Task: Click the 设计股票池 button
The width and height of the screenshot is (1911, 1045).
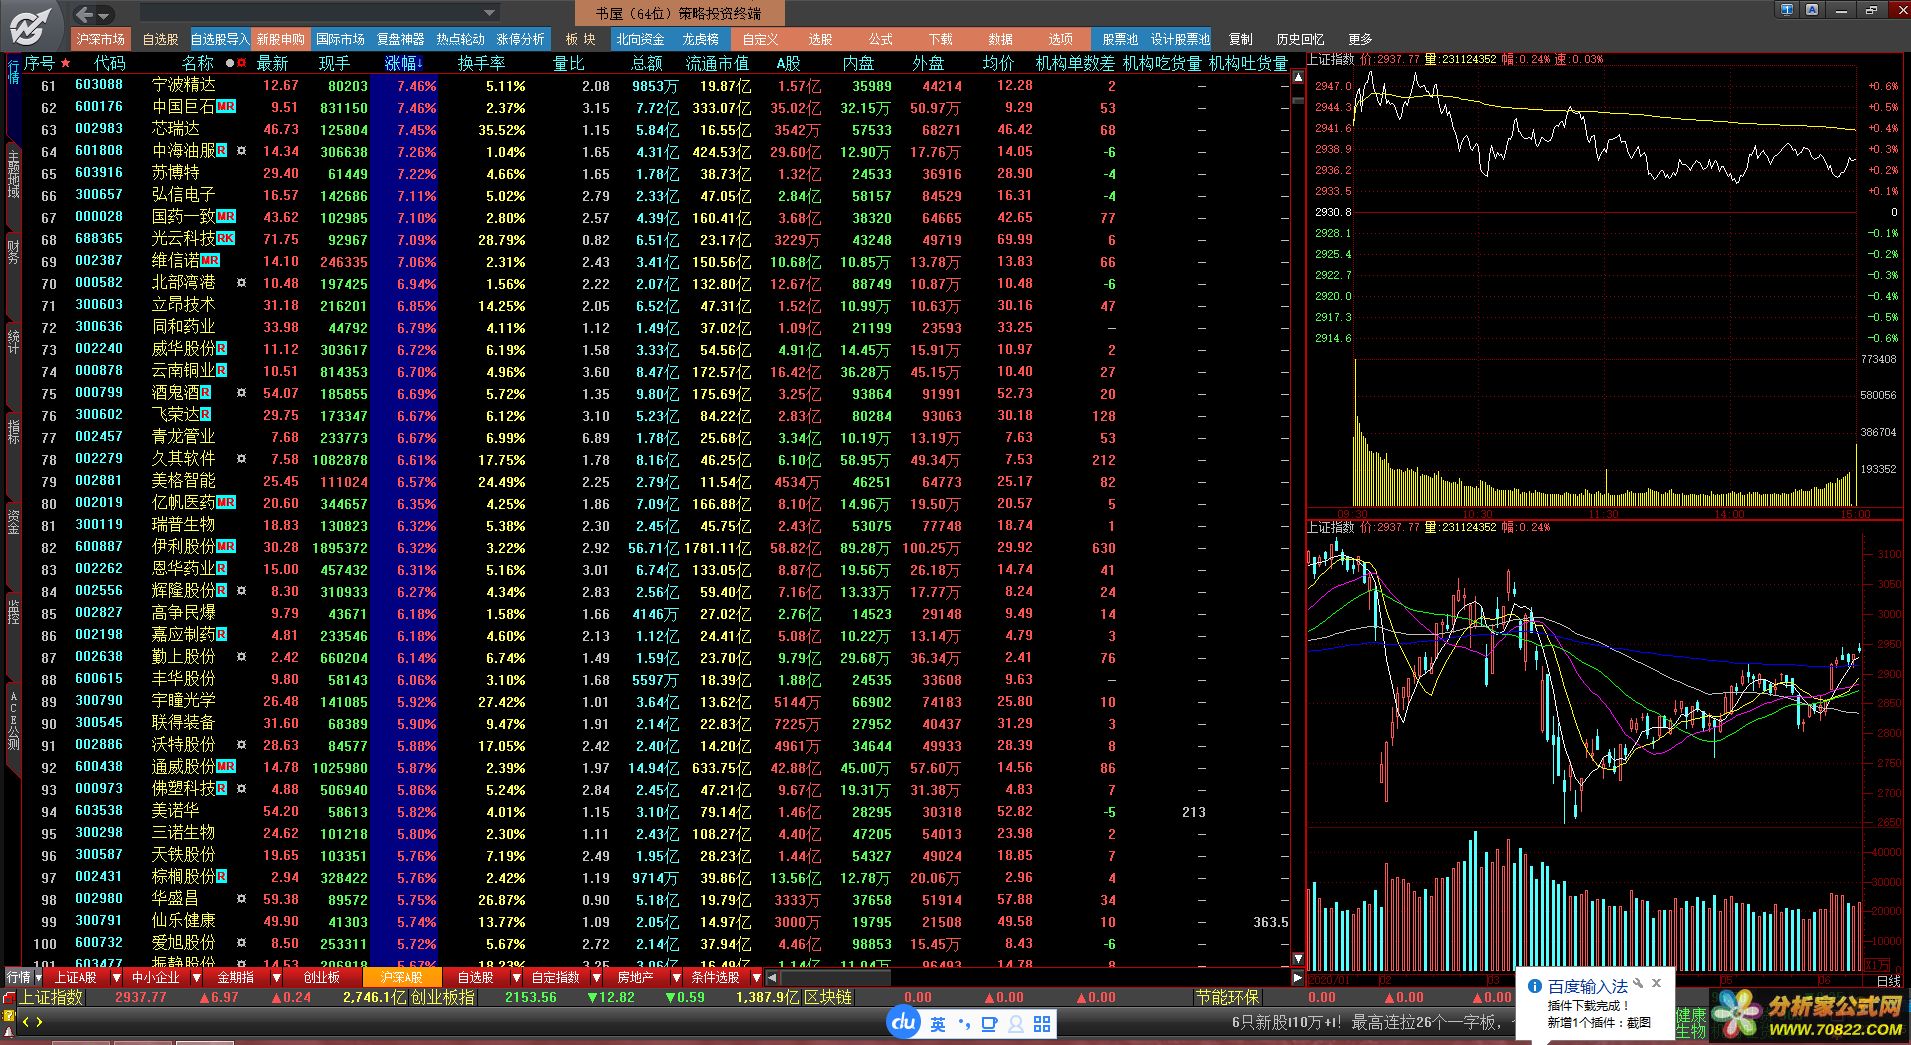Action: click(x=1180, y=39)
